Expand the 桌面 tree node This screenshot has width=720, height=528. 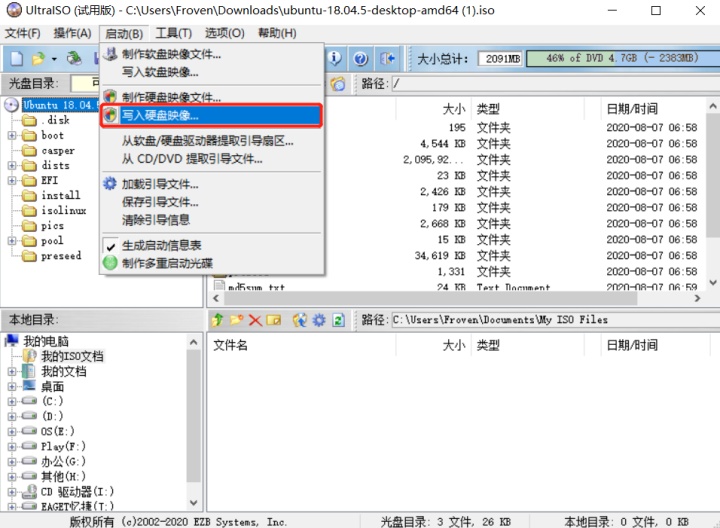12,387
